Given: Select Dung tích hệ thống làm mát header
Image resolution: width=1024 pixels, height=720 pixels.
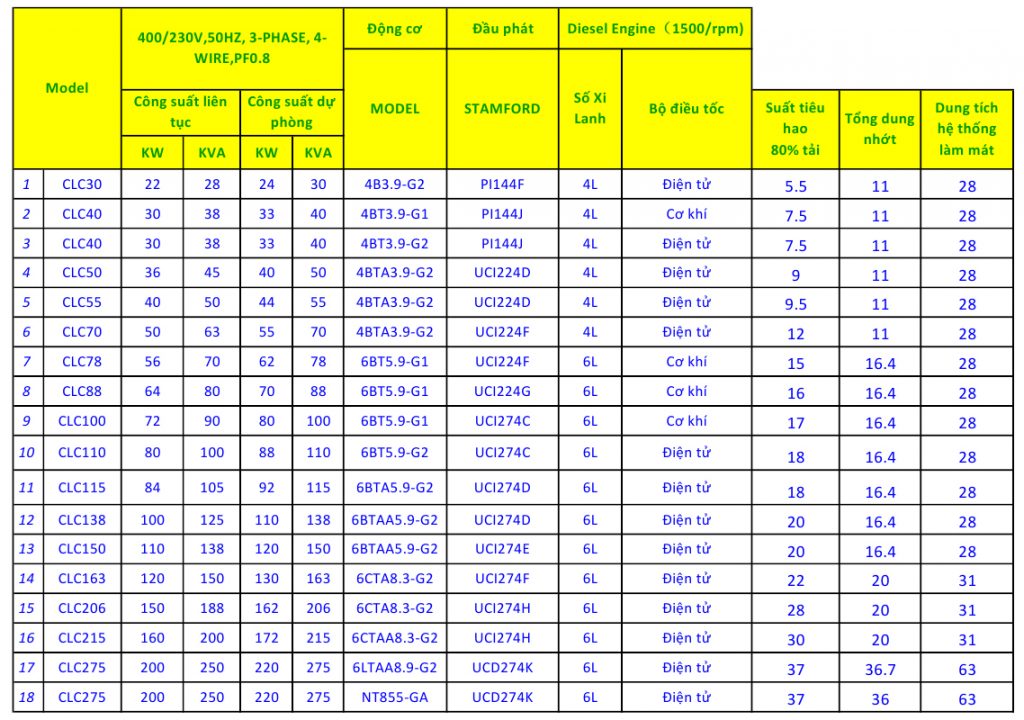Looking at the screenshot, I should click(x=966, y=128).
